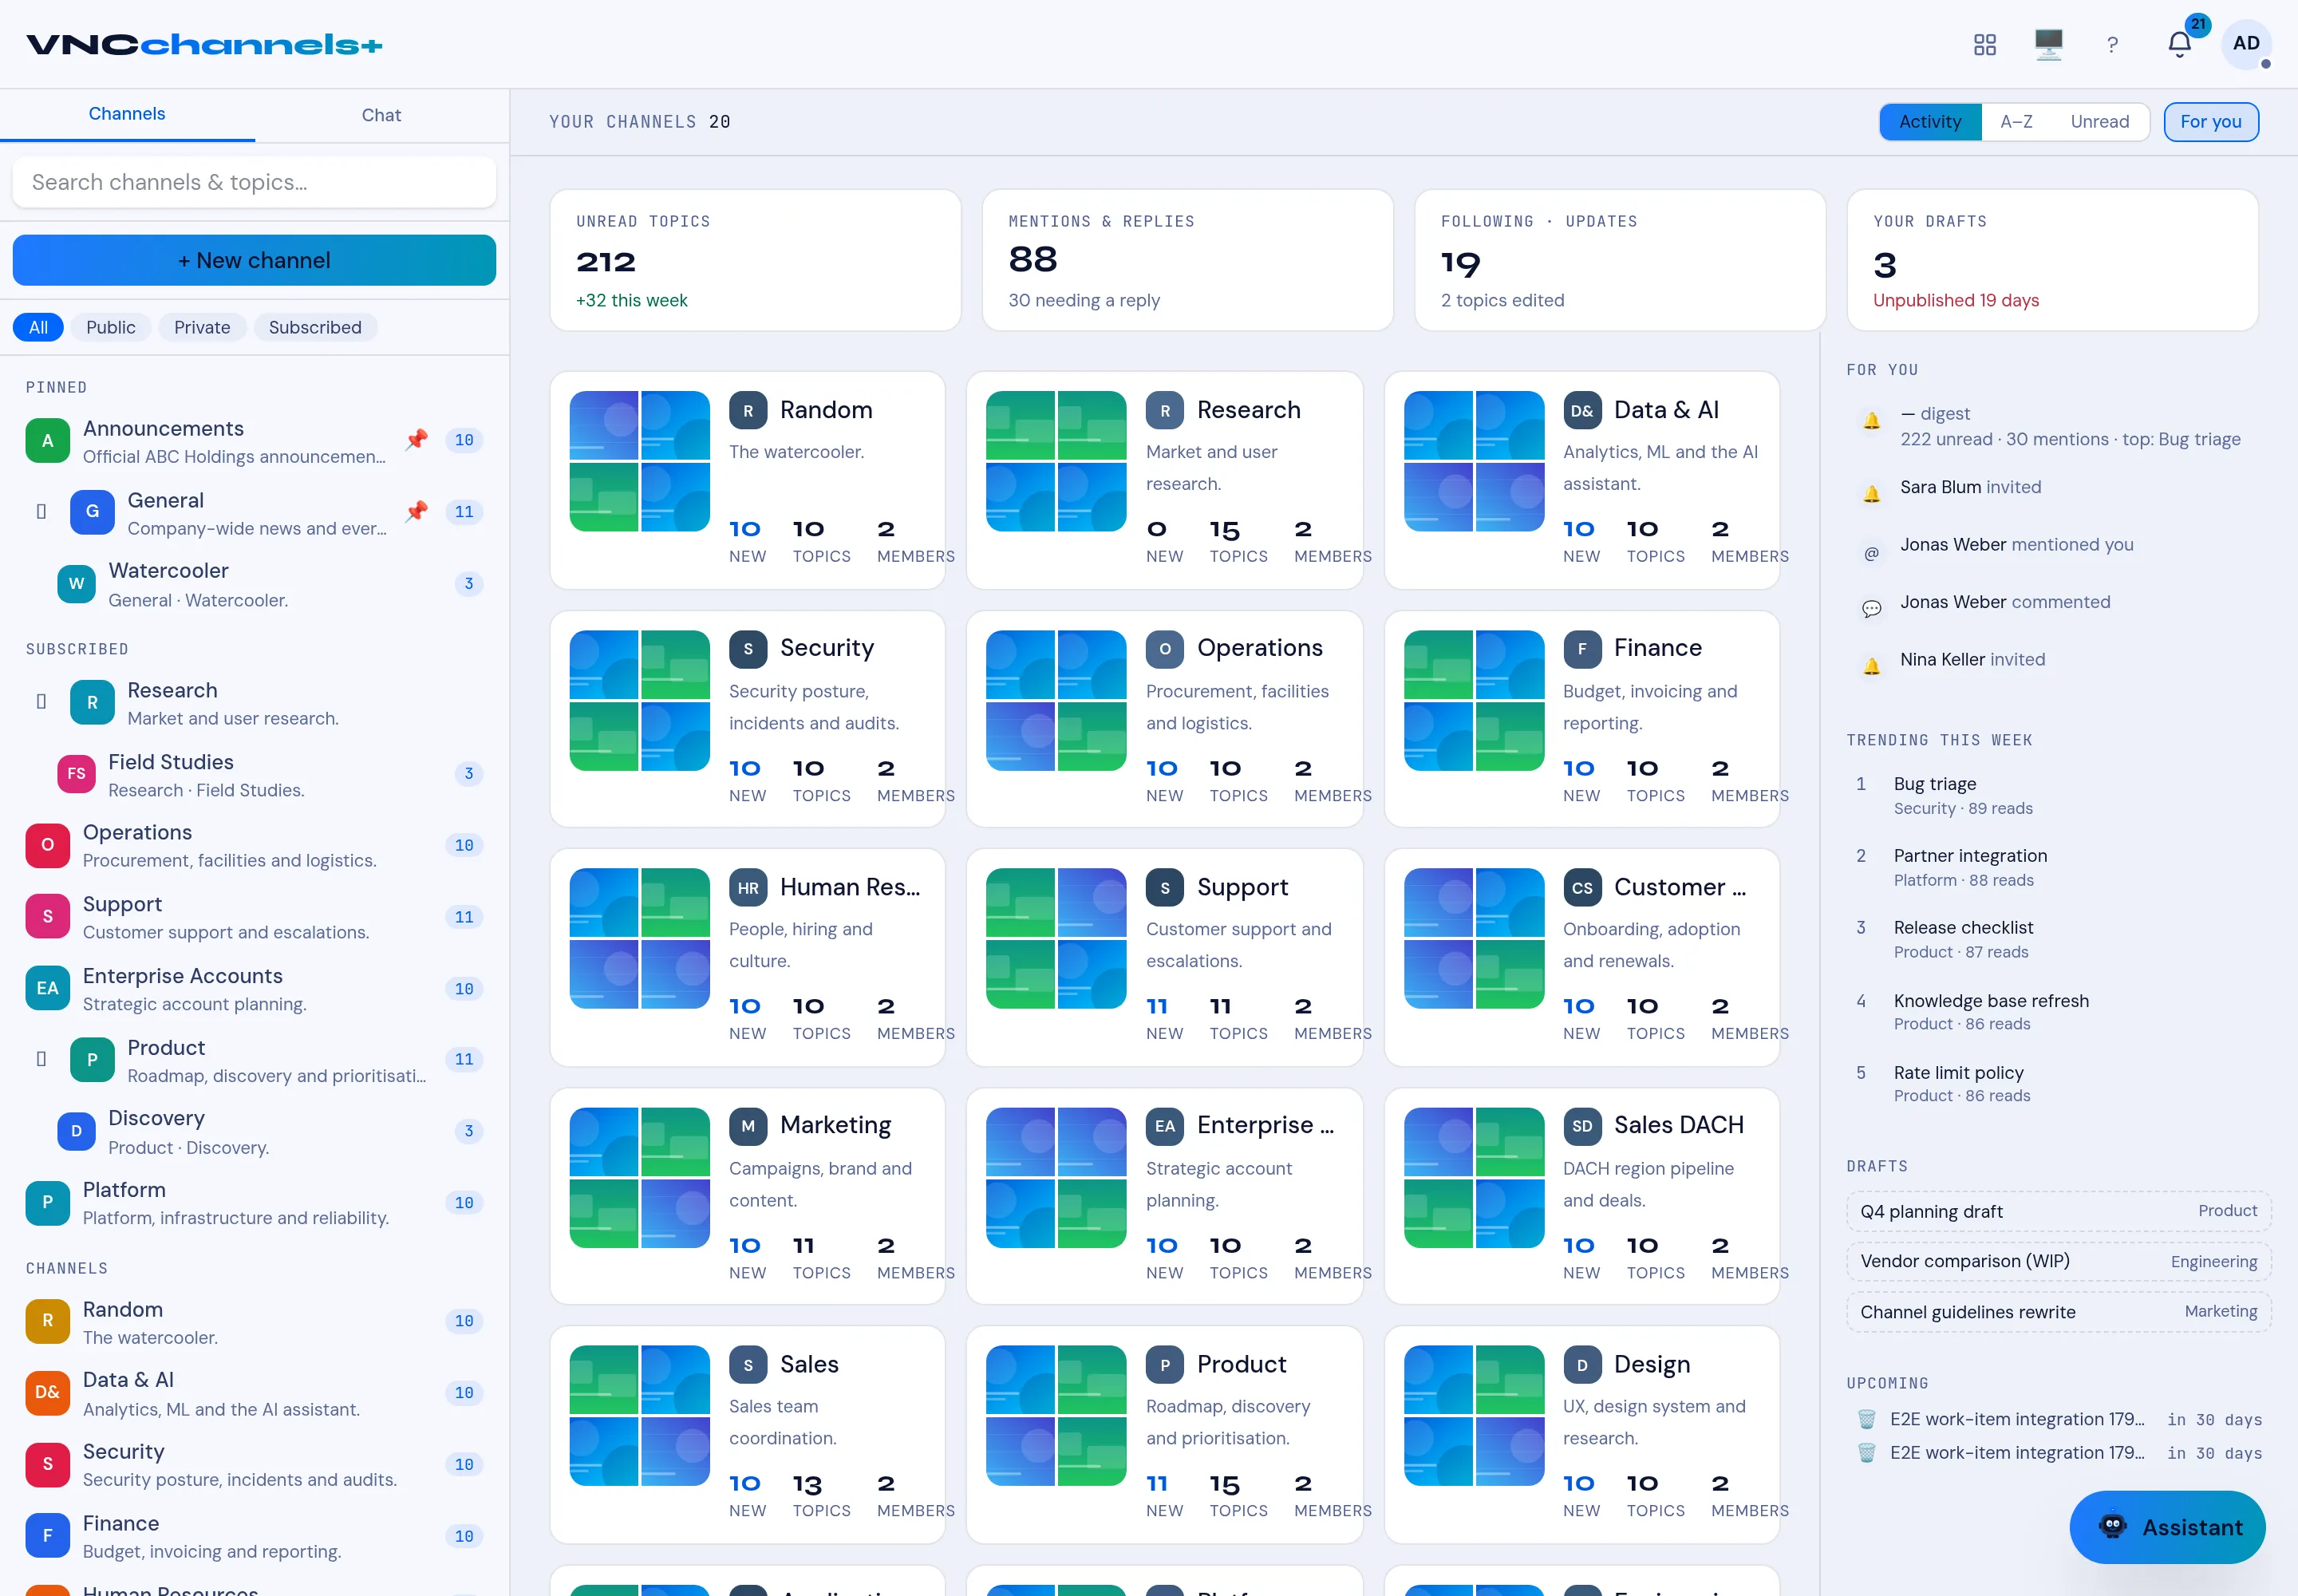2298x1596 pixels.
Task: Collapse the Research channel subtopics in sidebar
Action: (x=41, y=702)
